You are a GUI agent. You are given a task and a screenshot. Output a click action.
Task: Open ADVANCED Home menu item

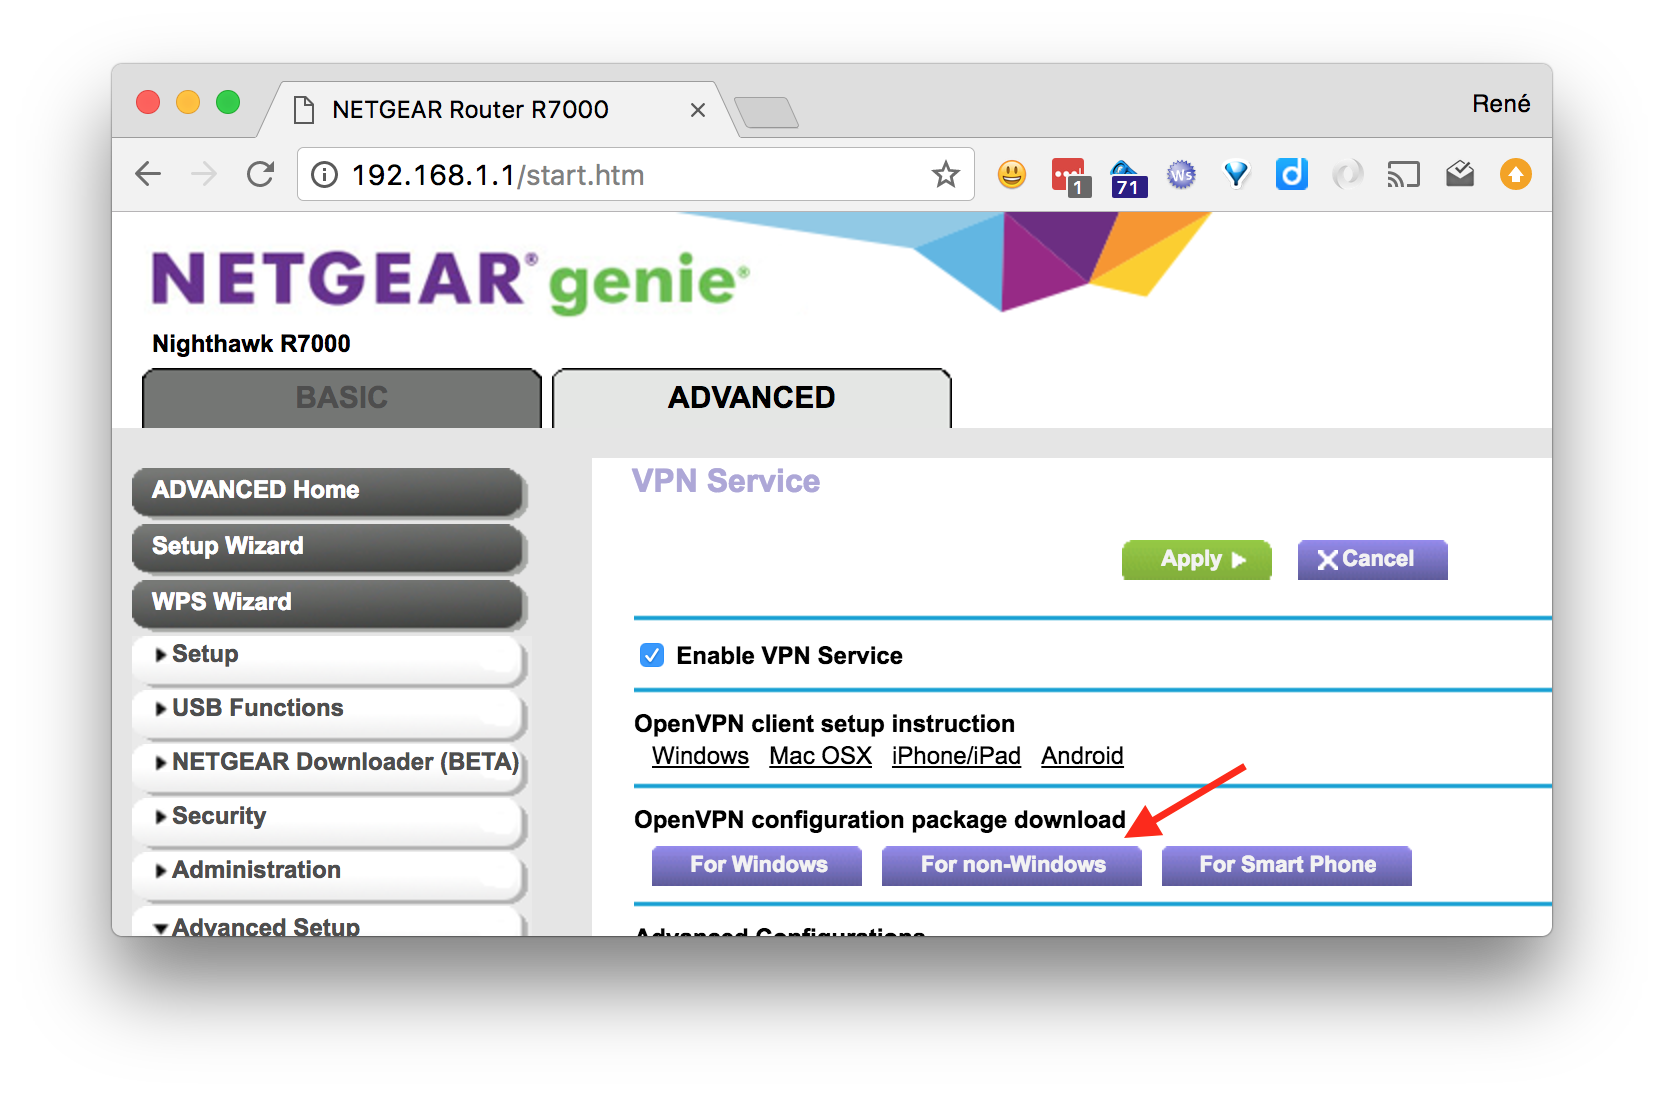(x=328, y=490)
